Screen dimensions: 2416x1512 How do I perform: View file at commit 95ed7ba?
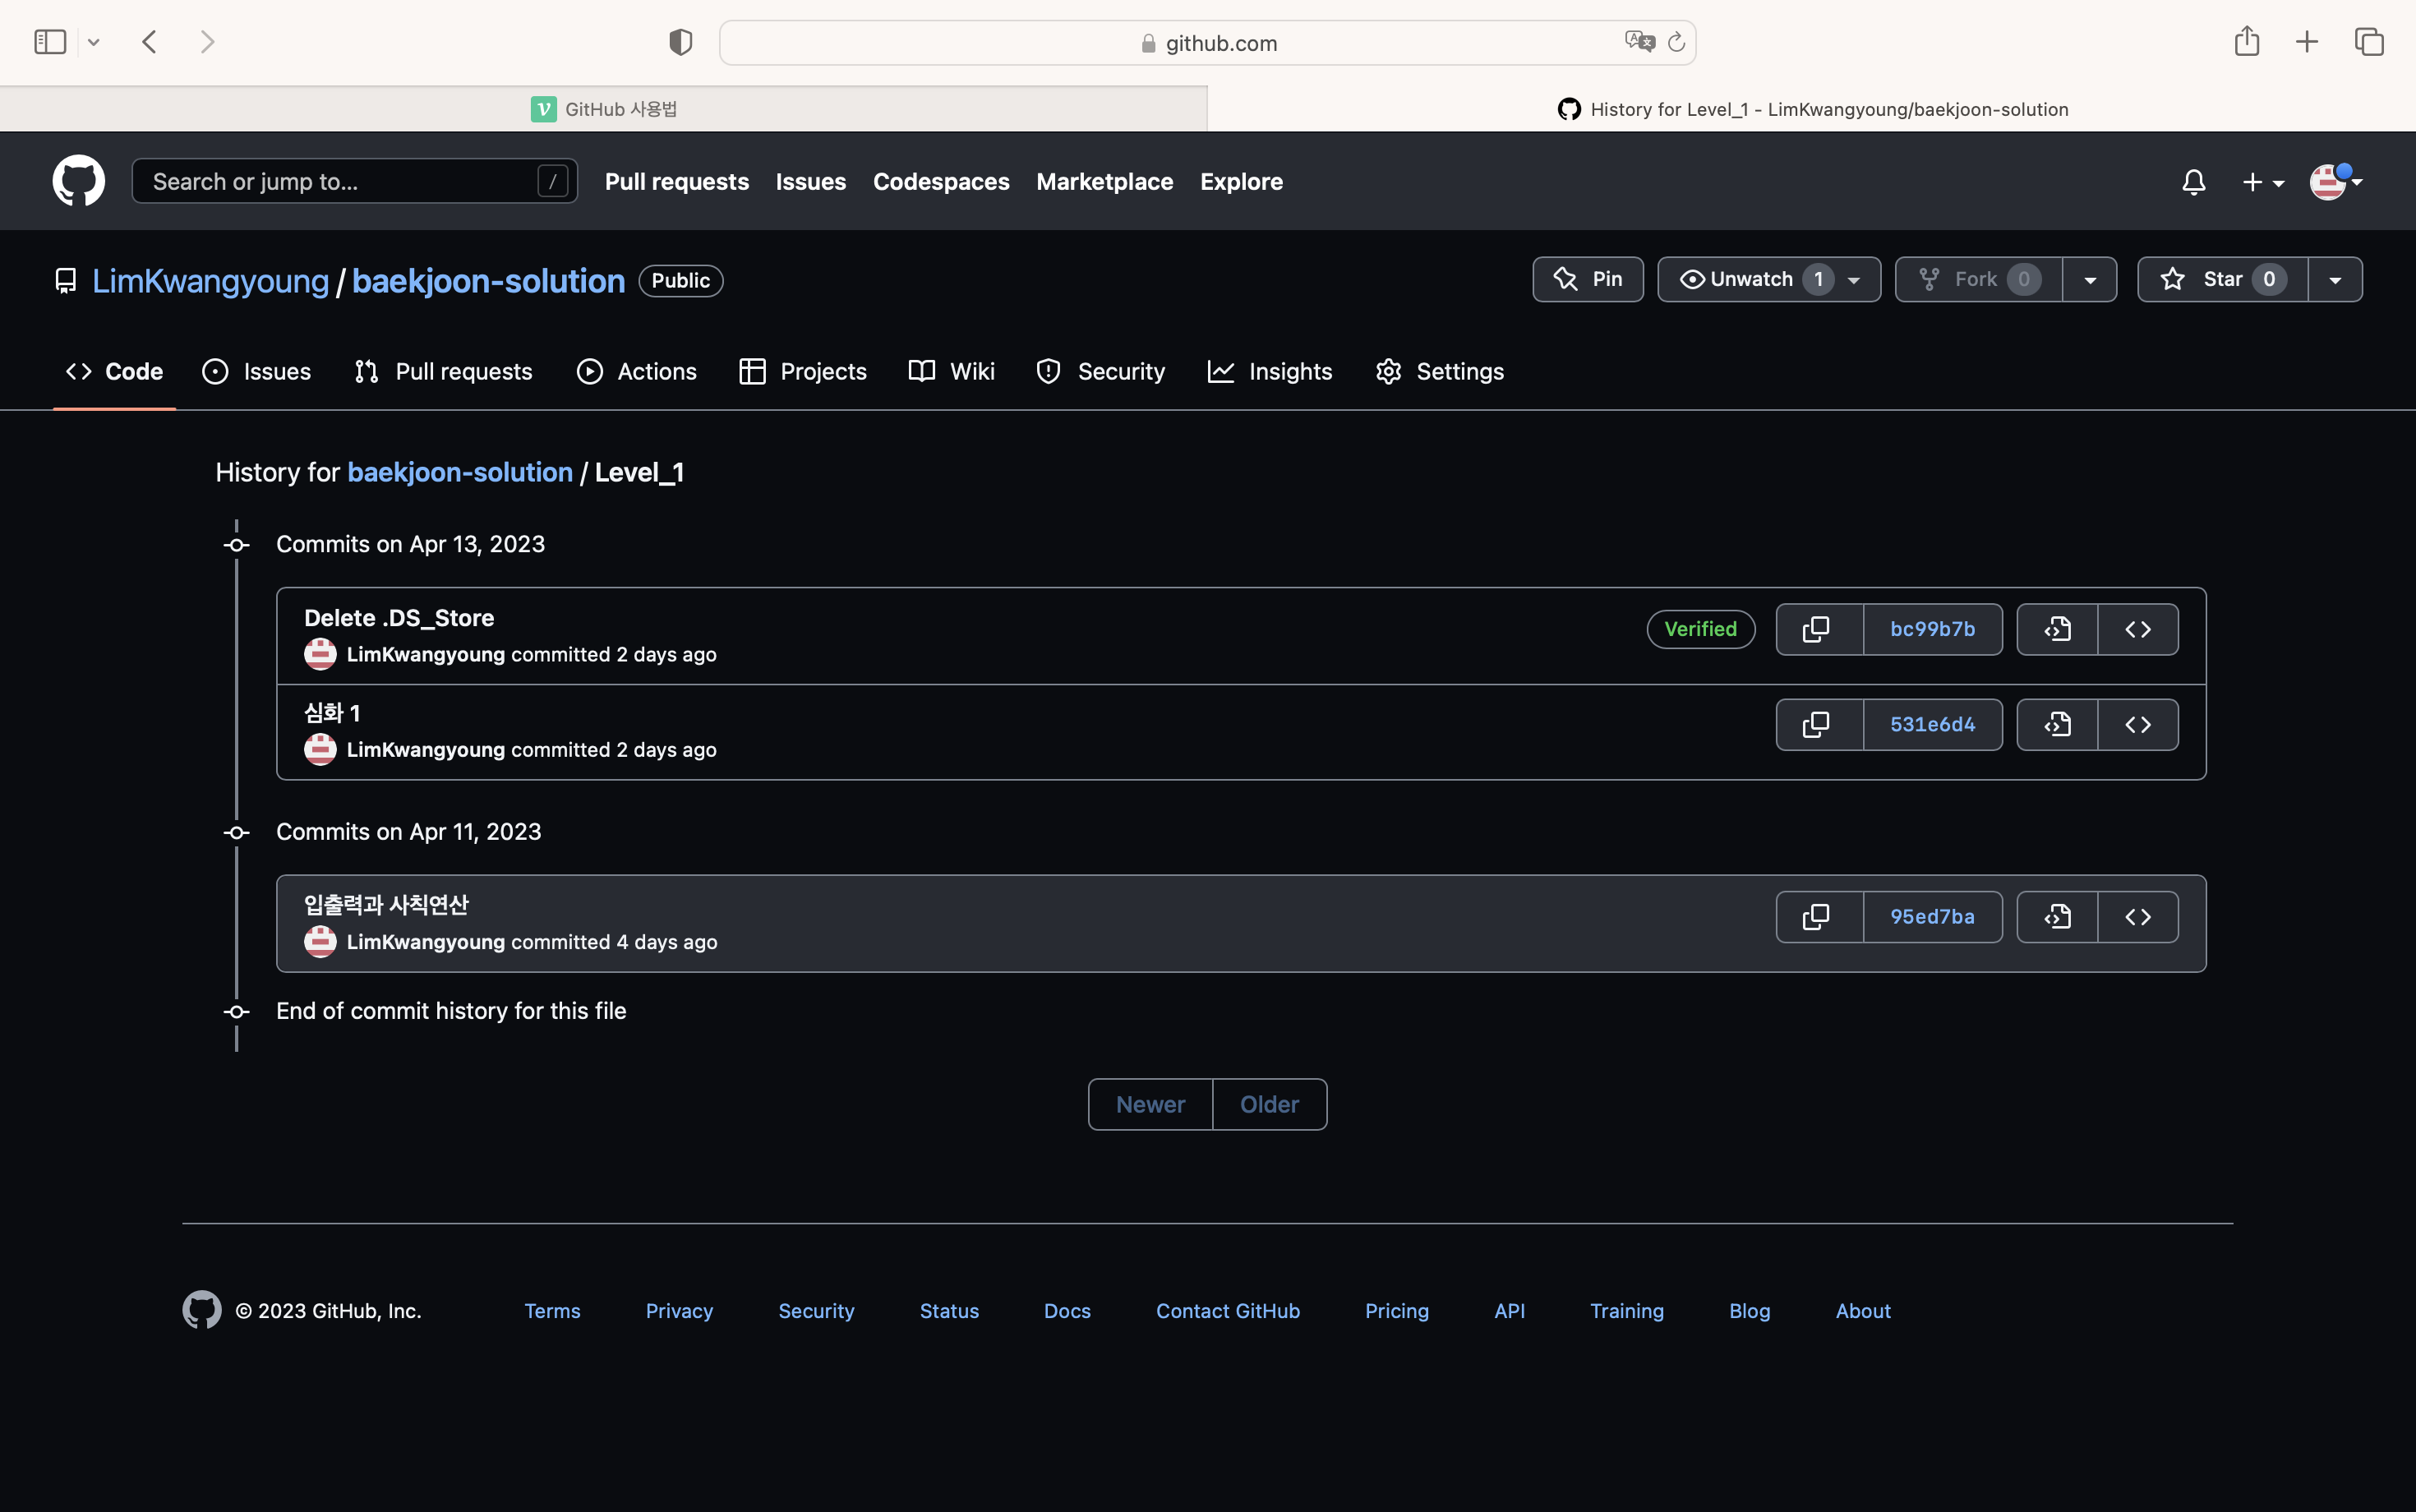click(x=2056, y=917)
